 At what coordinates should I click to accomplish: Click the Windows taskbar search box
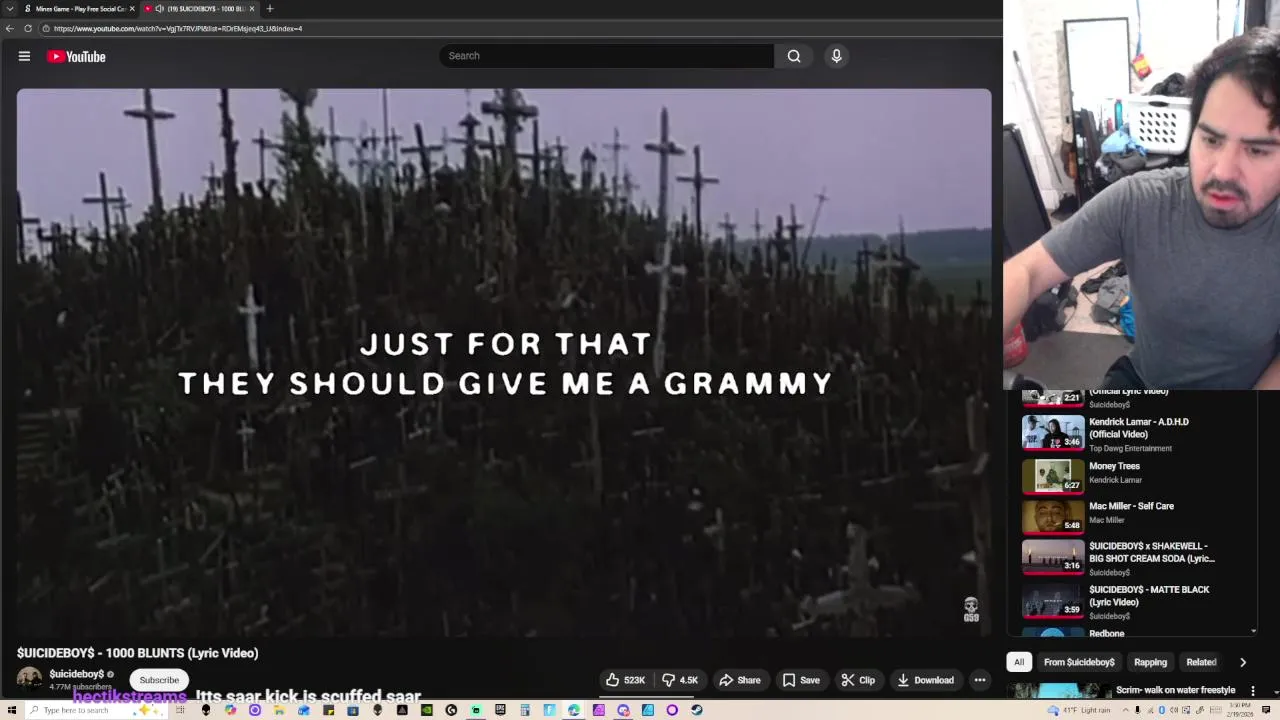95,710
